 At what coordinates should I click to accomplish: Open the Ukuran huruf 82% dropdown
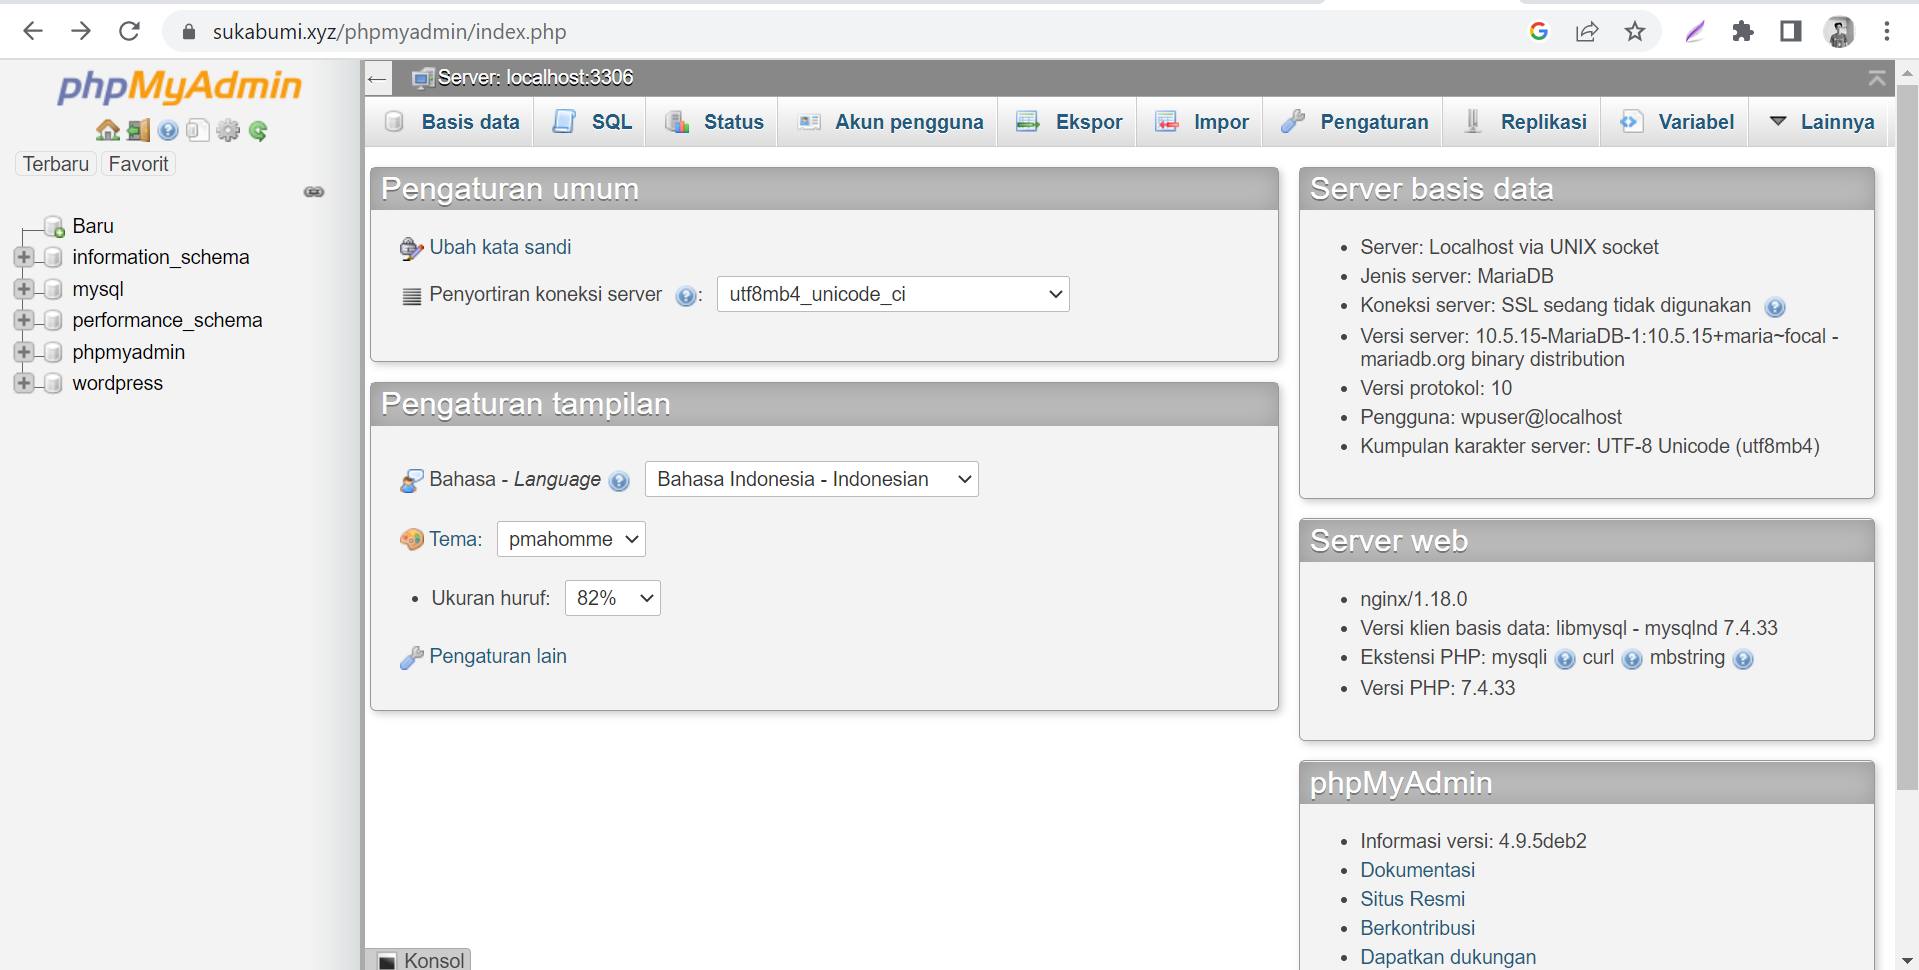[x=612, y=598]
